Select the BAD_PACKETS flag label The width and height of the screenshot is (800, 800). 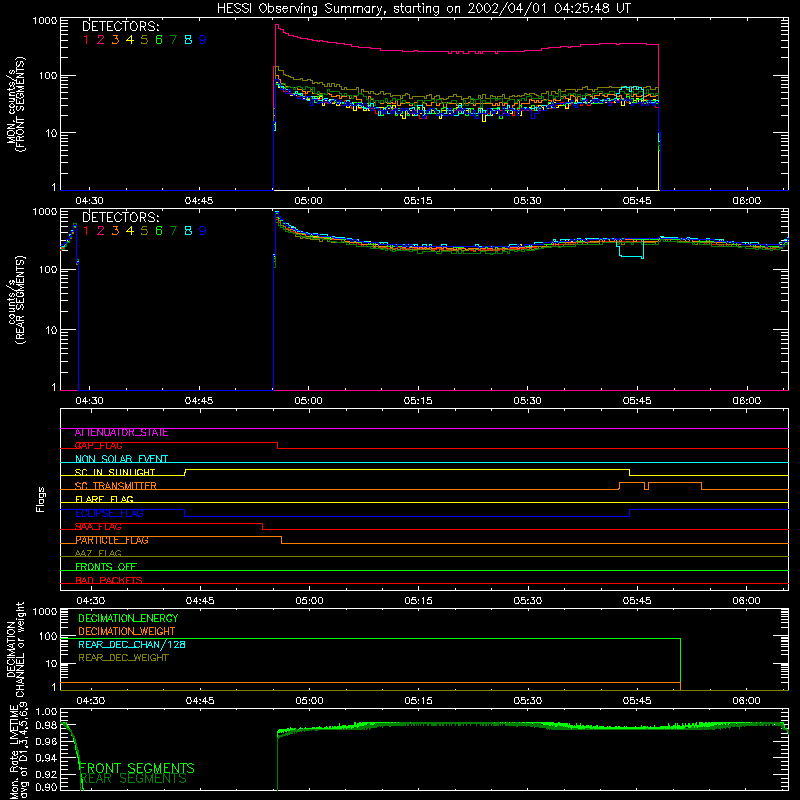pyautogui.click(x=109, y=580)
